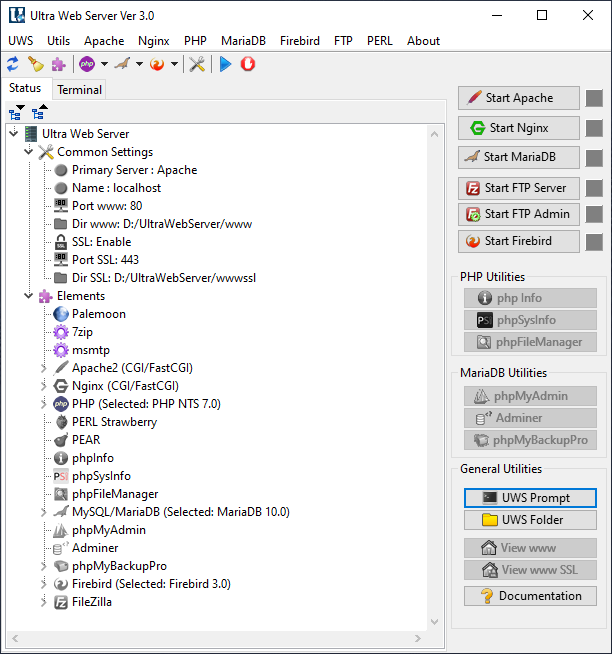Open the Firebird version dropdown arrow in toolbar
Screen dimensions: 612x654
pos(174,64)
